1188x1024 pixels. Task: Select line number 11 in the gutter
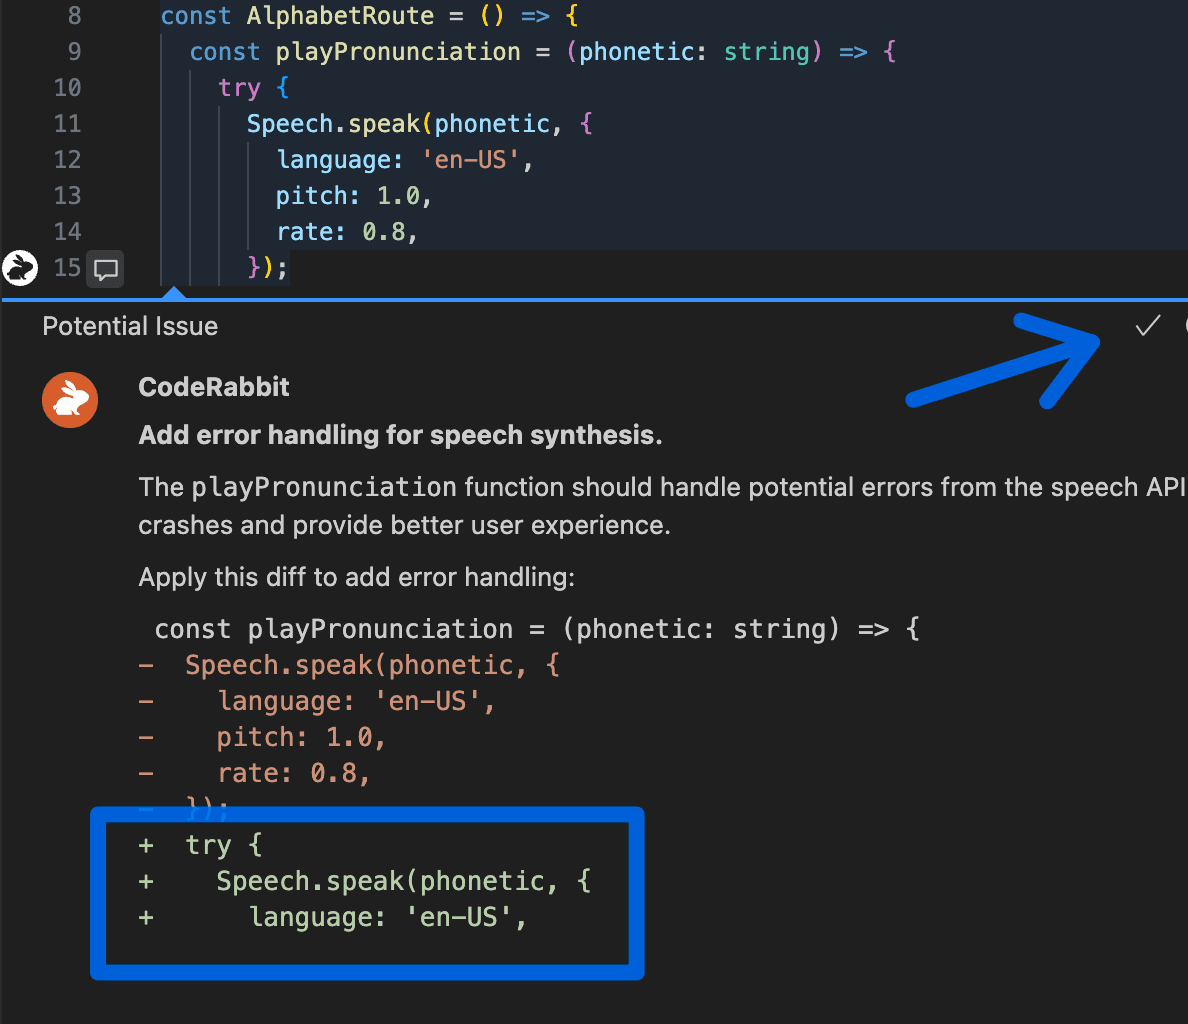(x=67, y=124)
